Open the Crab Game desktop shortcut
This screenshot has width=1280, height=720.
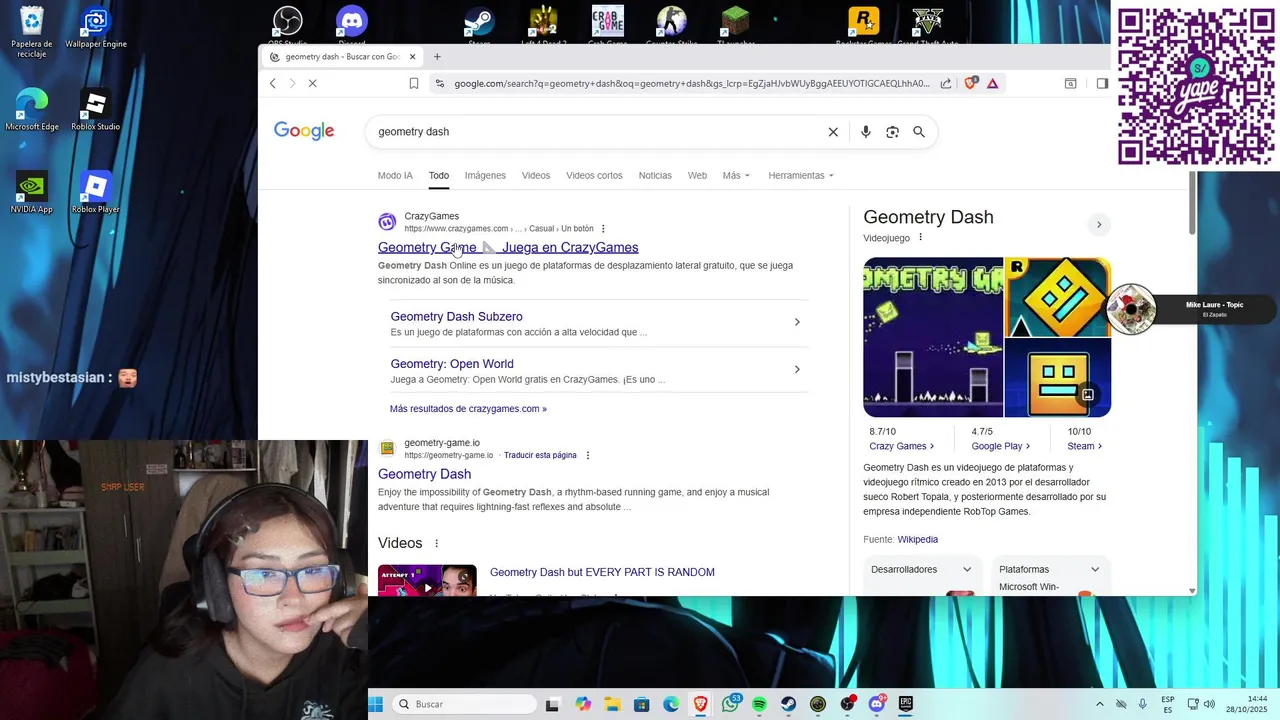pyautogui.click(x=607, y=25)
